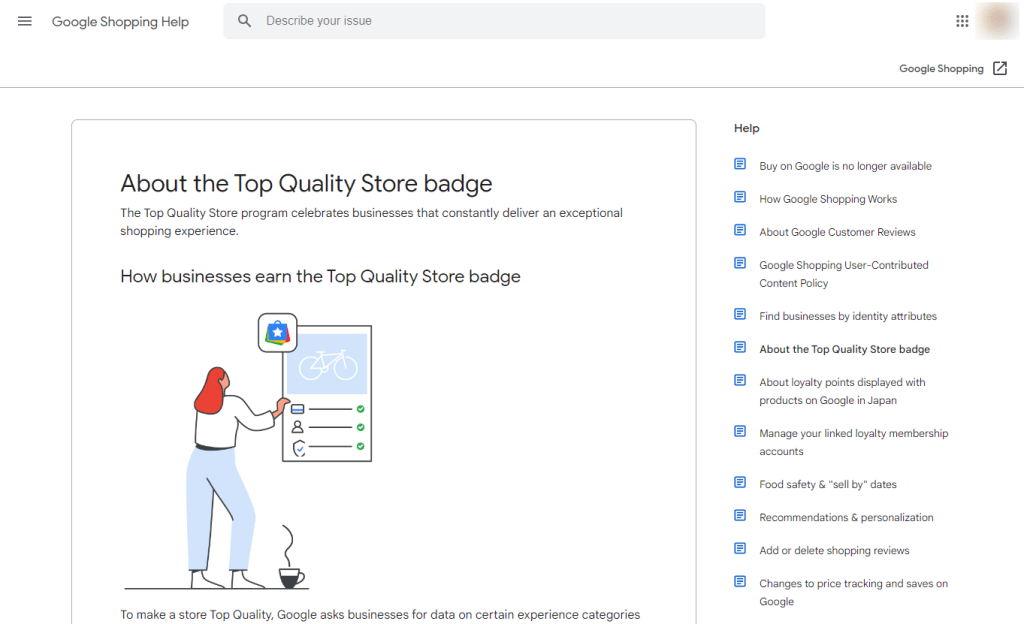Open Manage your linked loyalty membership accounts
Viewport: 1024px width, 624px height.
(854, 443)
